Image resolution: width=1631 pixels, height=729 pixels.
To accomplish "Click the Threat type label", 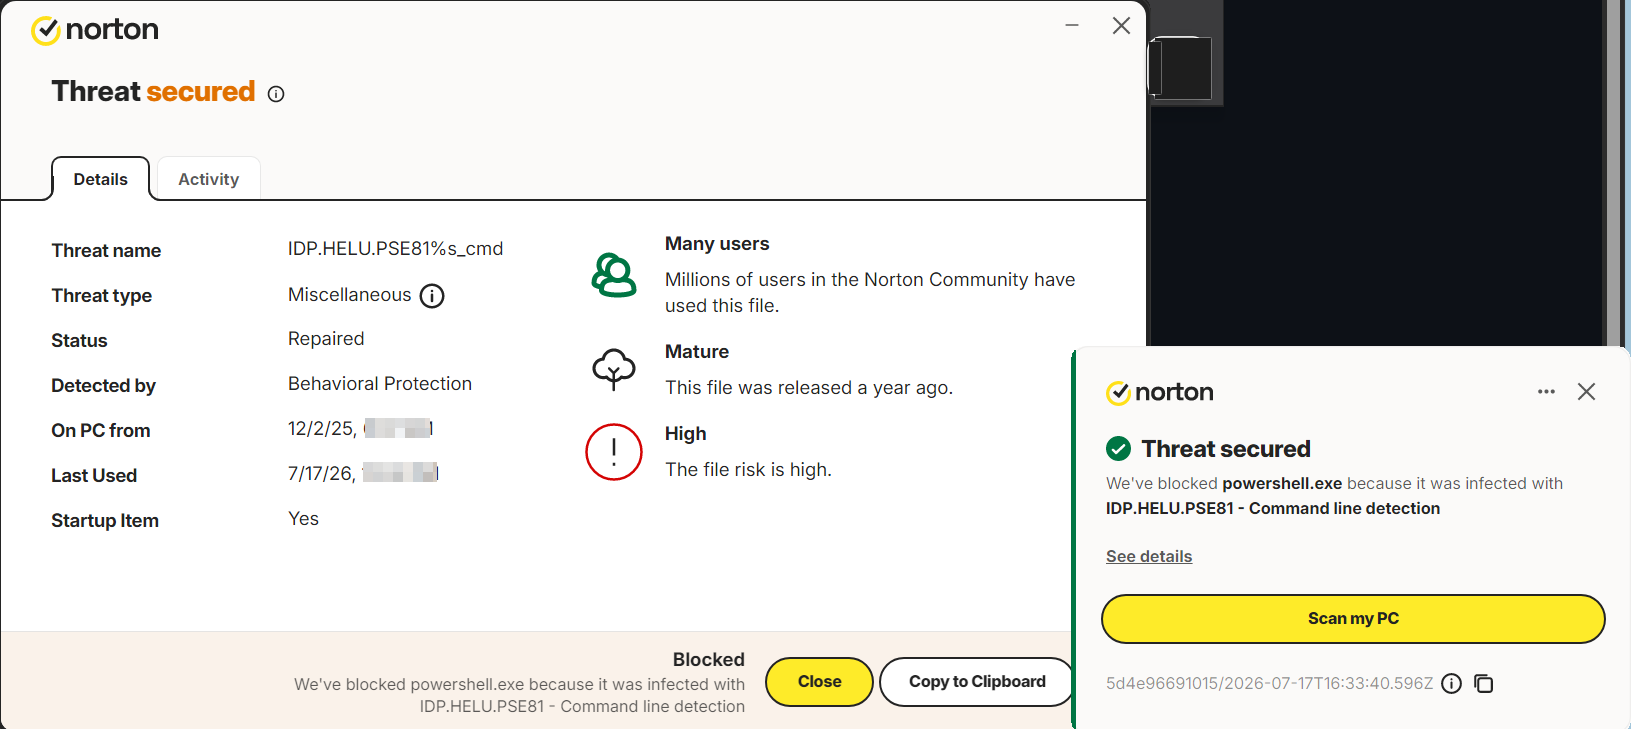I will [x=102, y=296].
